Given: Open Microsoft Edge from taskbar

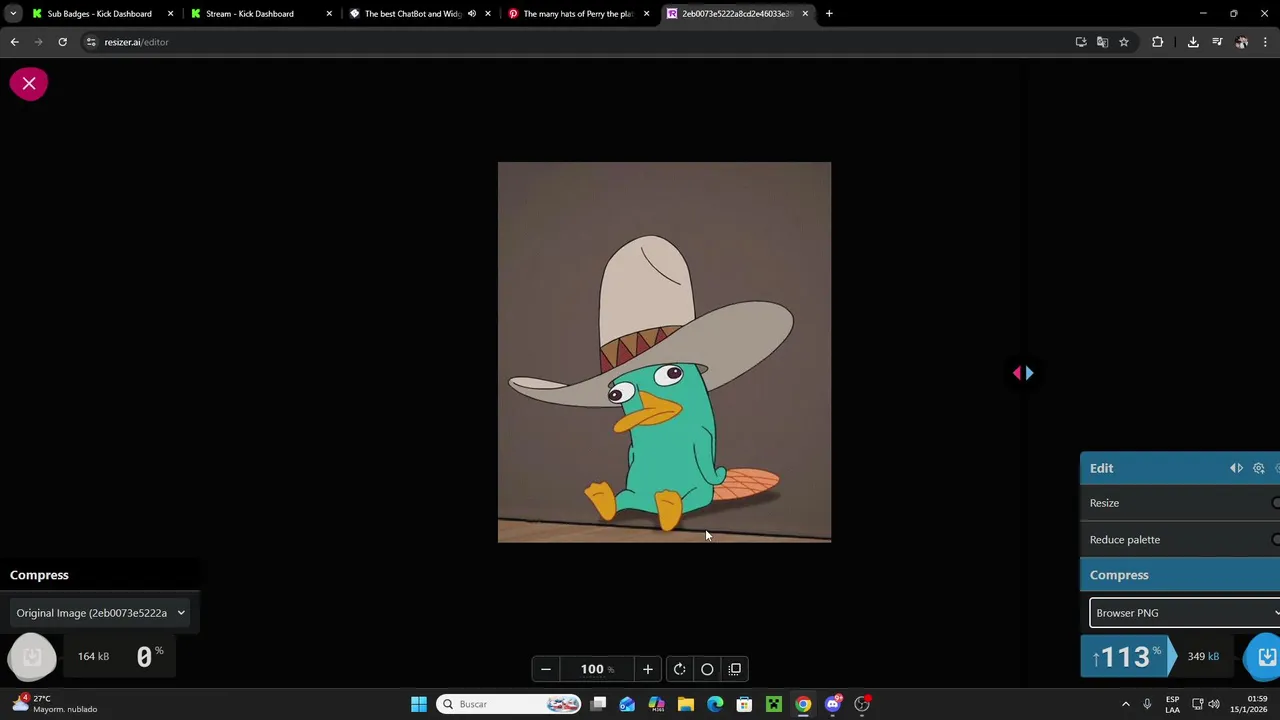Looking at the screenshot, I should click(x=715, y=704).
